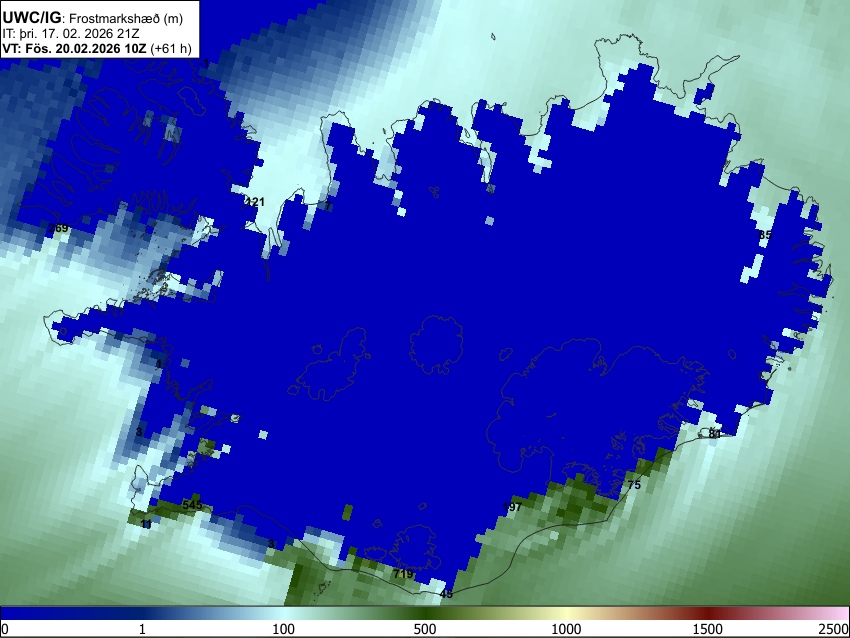Click the map value 545

point(192,505)
